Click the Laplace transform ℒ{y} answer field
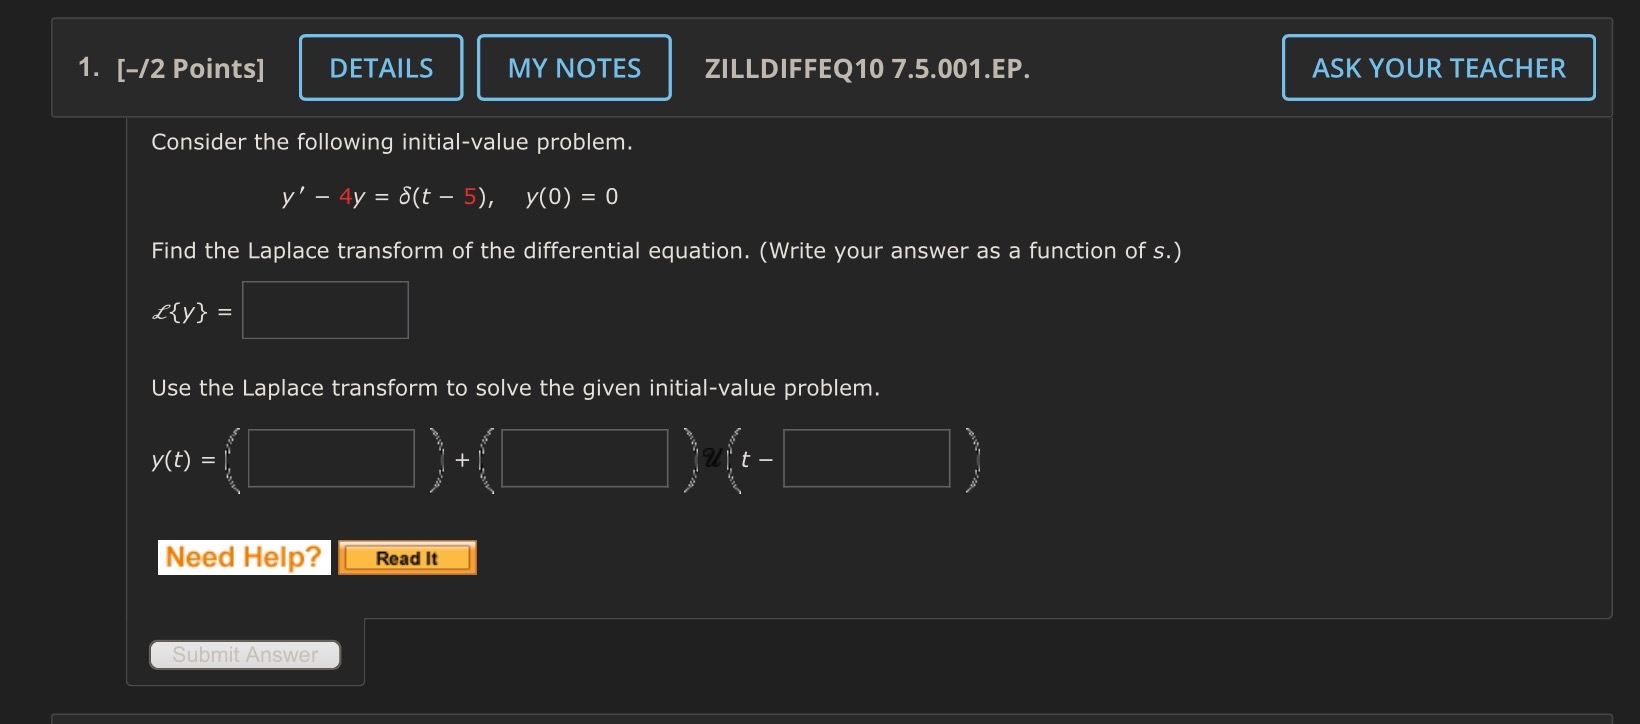Image resolution: width=1640 pixels, height=724 pixels. tap(325, 310)
